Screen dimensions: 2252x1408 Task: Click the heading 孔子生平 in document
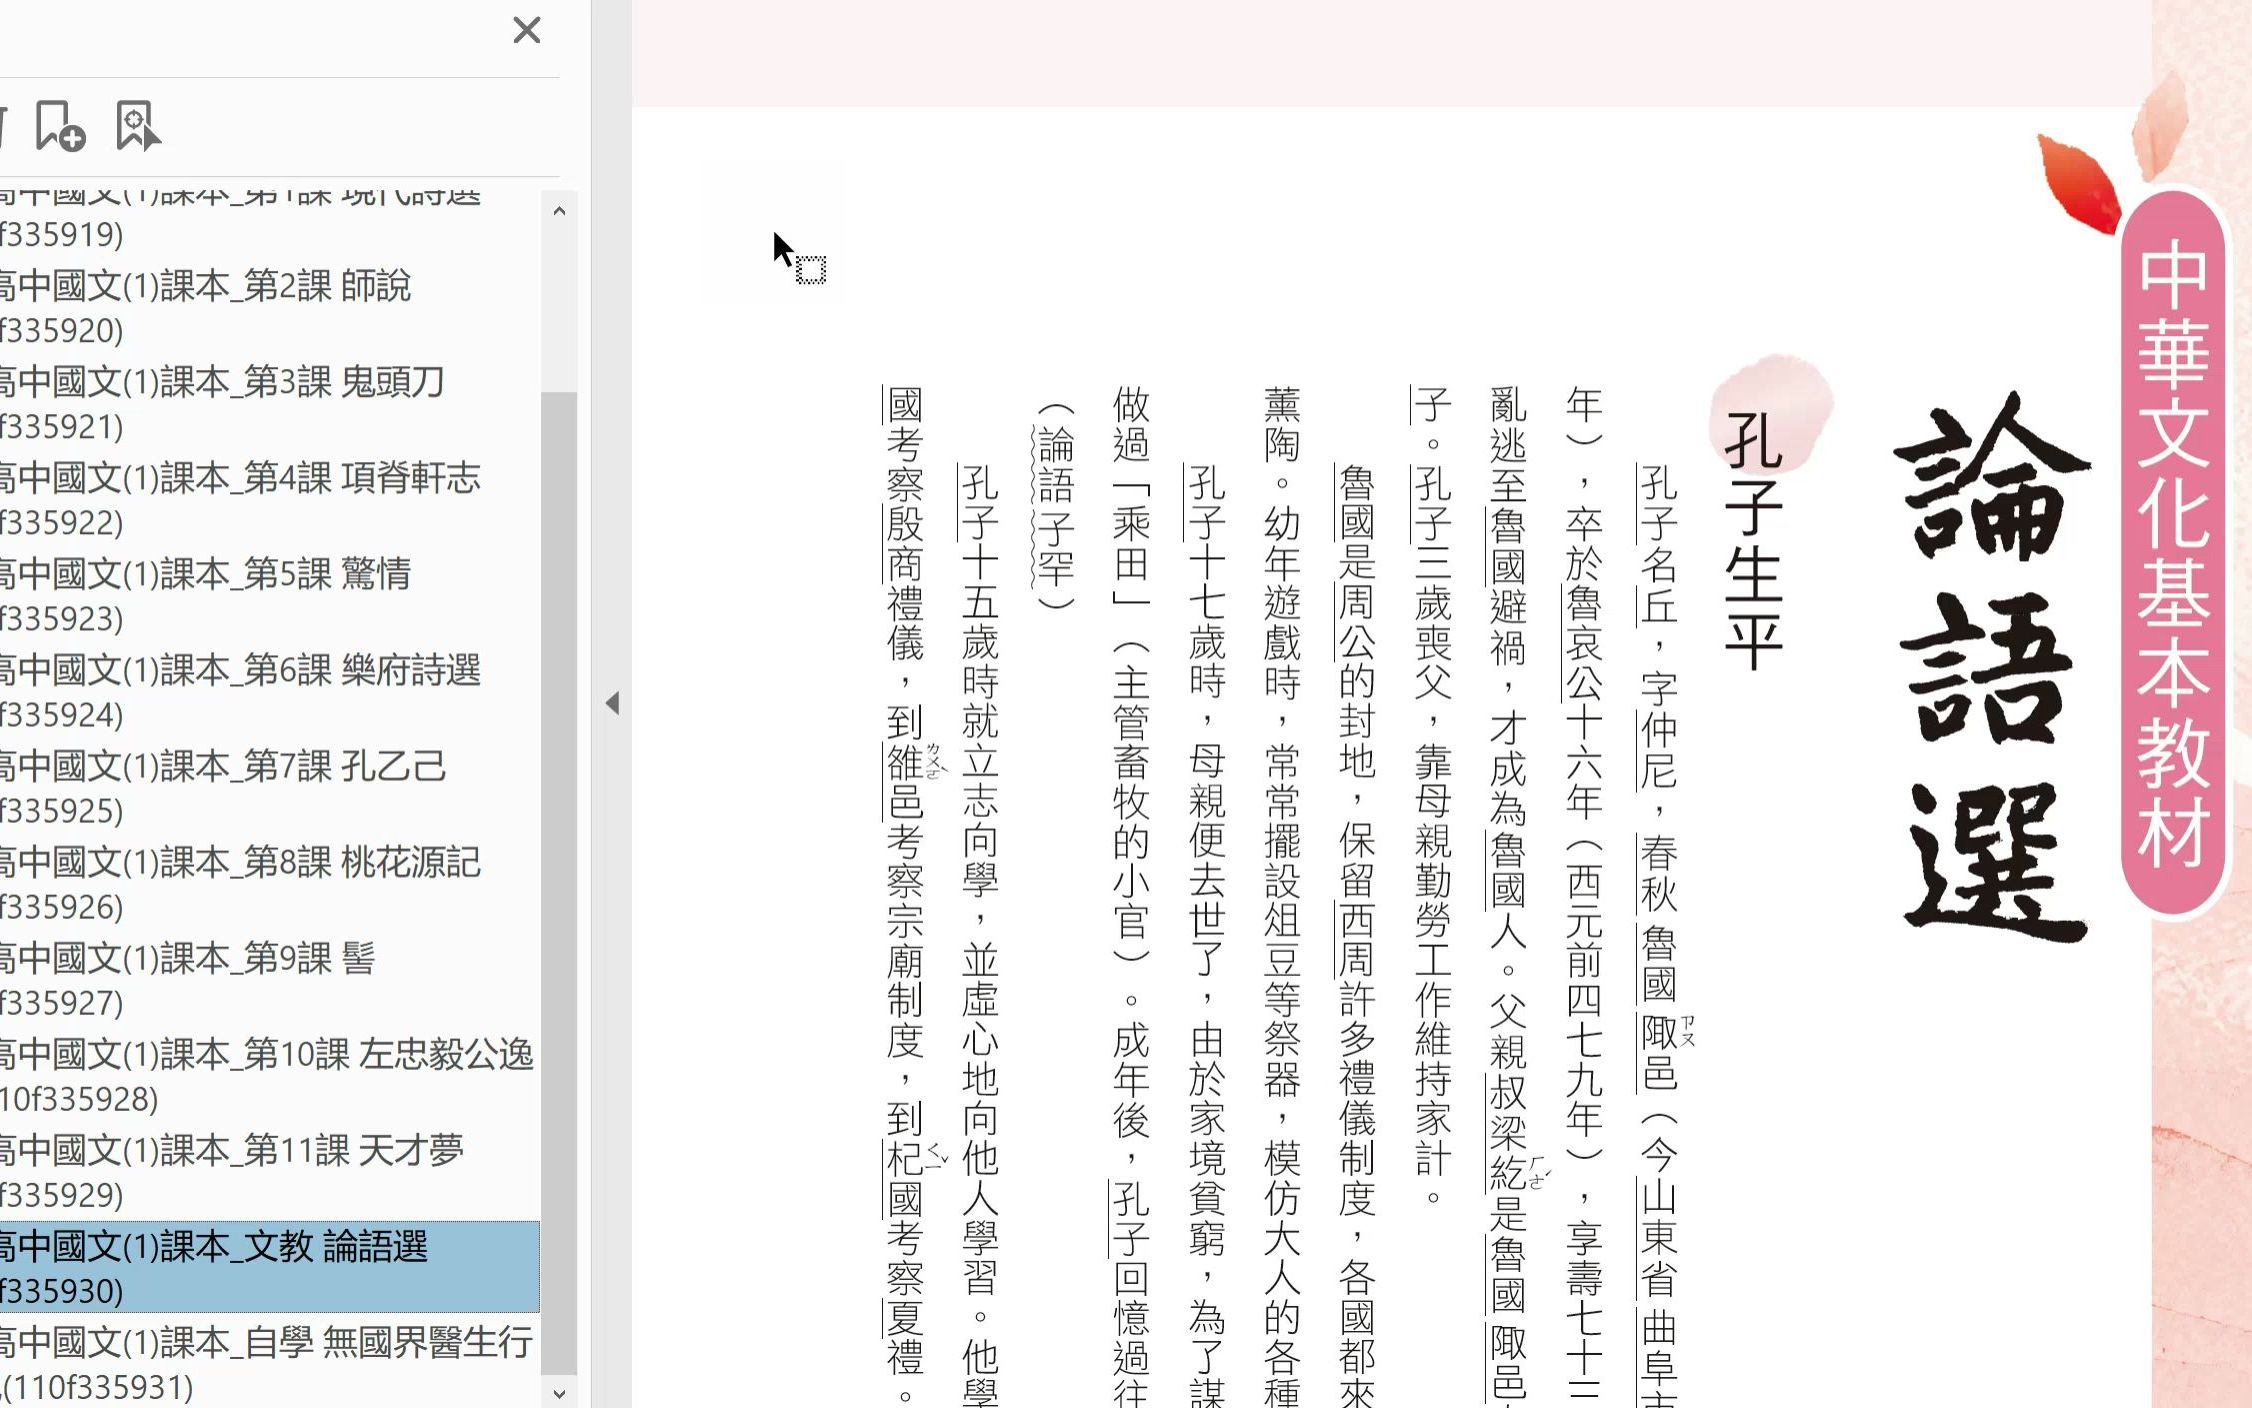tap(1754, 540)
